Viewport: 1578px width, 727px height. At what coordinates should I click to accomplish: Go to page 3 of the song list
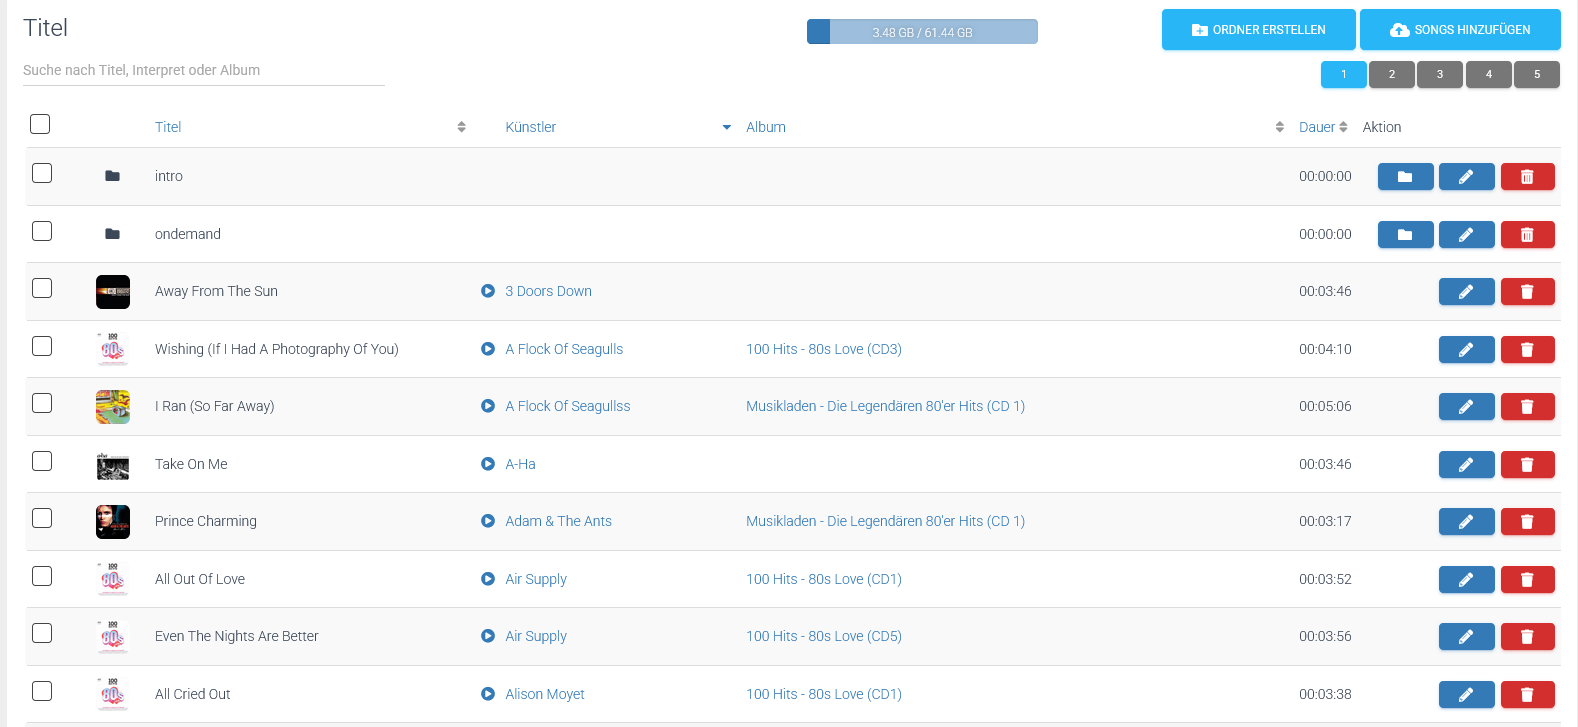point(1440,75)
